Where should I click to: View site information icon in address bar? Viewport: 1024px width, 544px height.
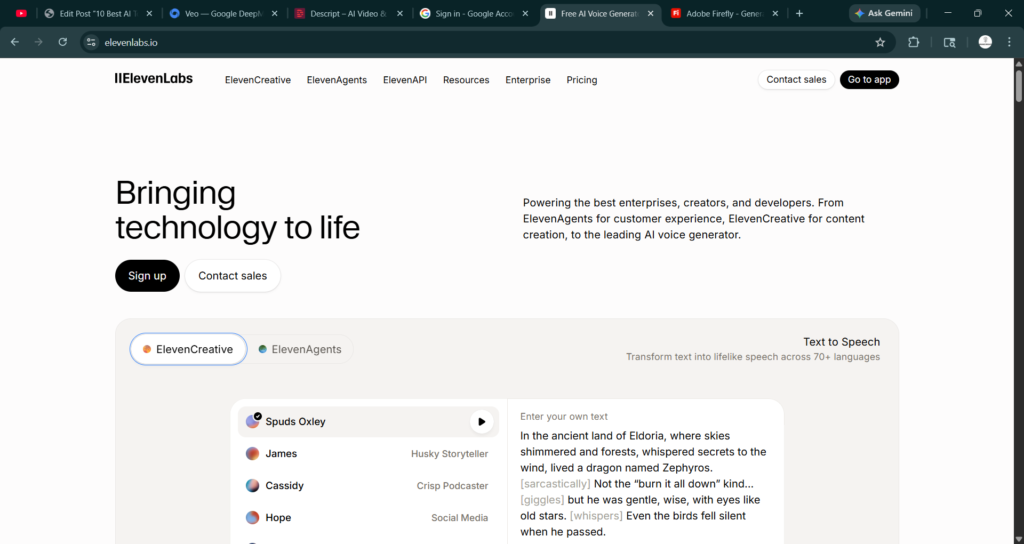coord(91,42)
